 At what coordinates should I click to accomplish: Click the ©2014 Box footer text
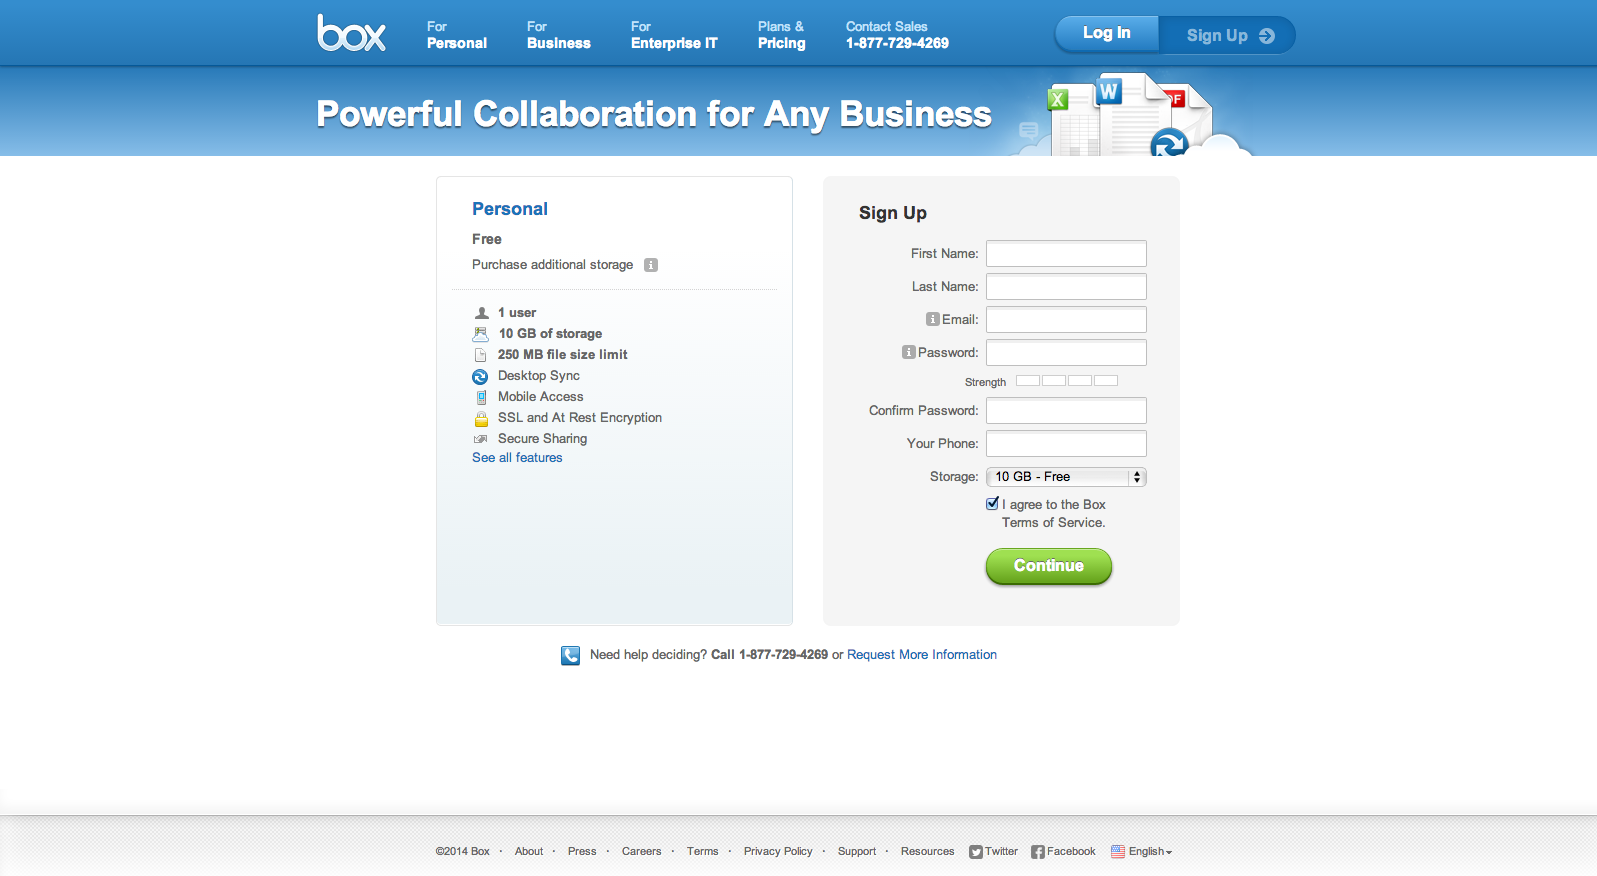462,852
